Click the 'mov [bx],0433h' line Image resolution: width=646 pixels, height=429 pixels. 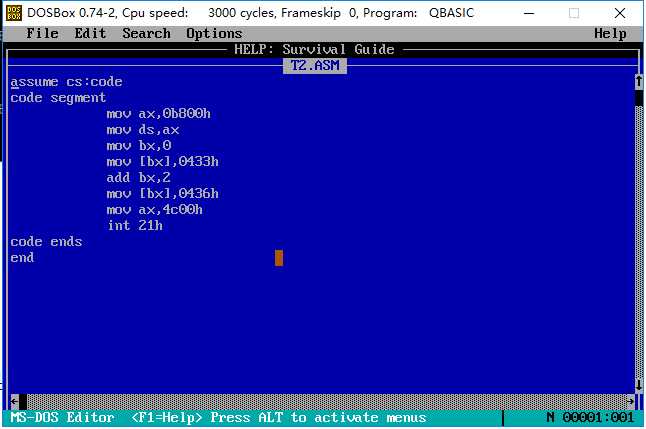[162, 162]
